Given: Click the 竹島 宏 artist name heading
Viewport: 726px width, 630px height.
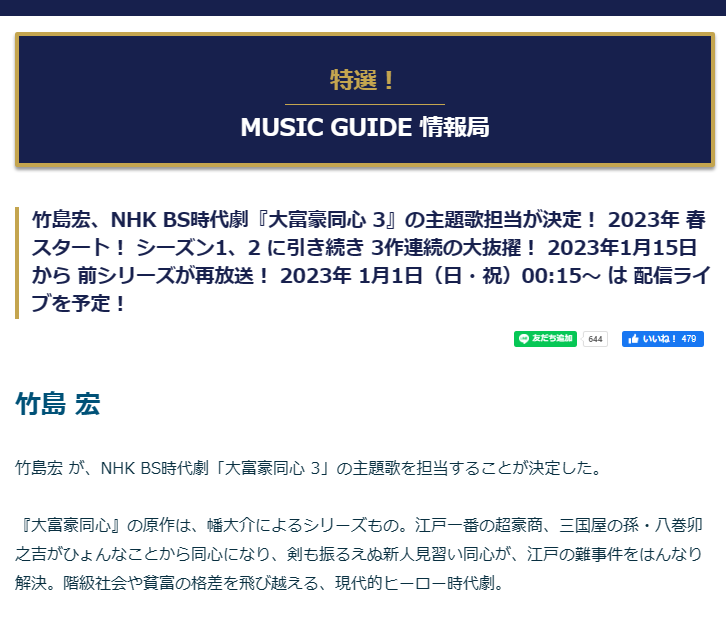Looking at the screenshot, I should [x=58, y=404].
